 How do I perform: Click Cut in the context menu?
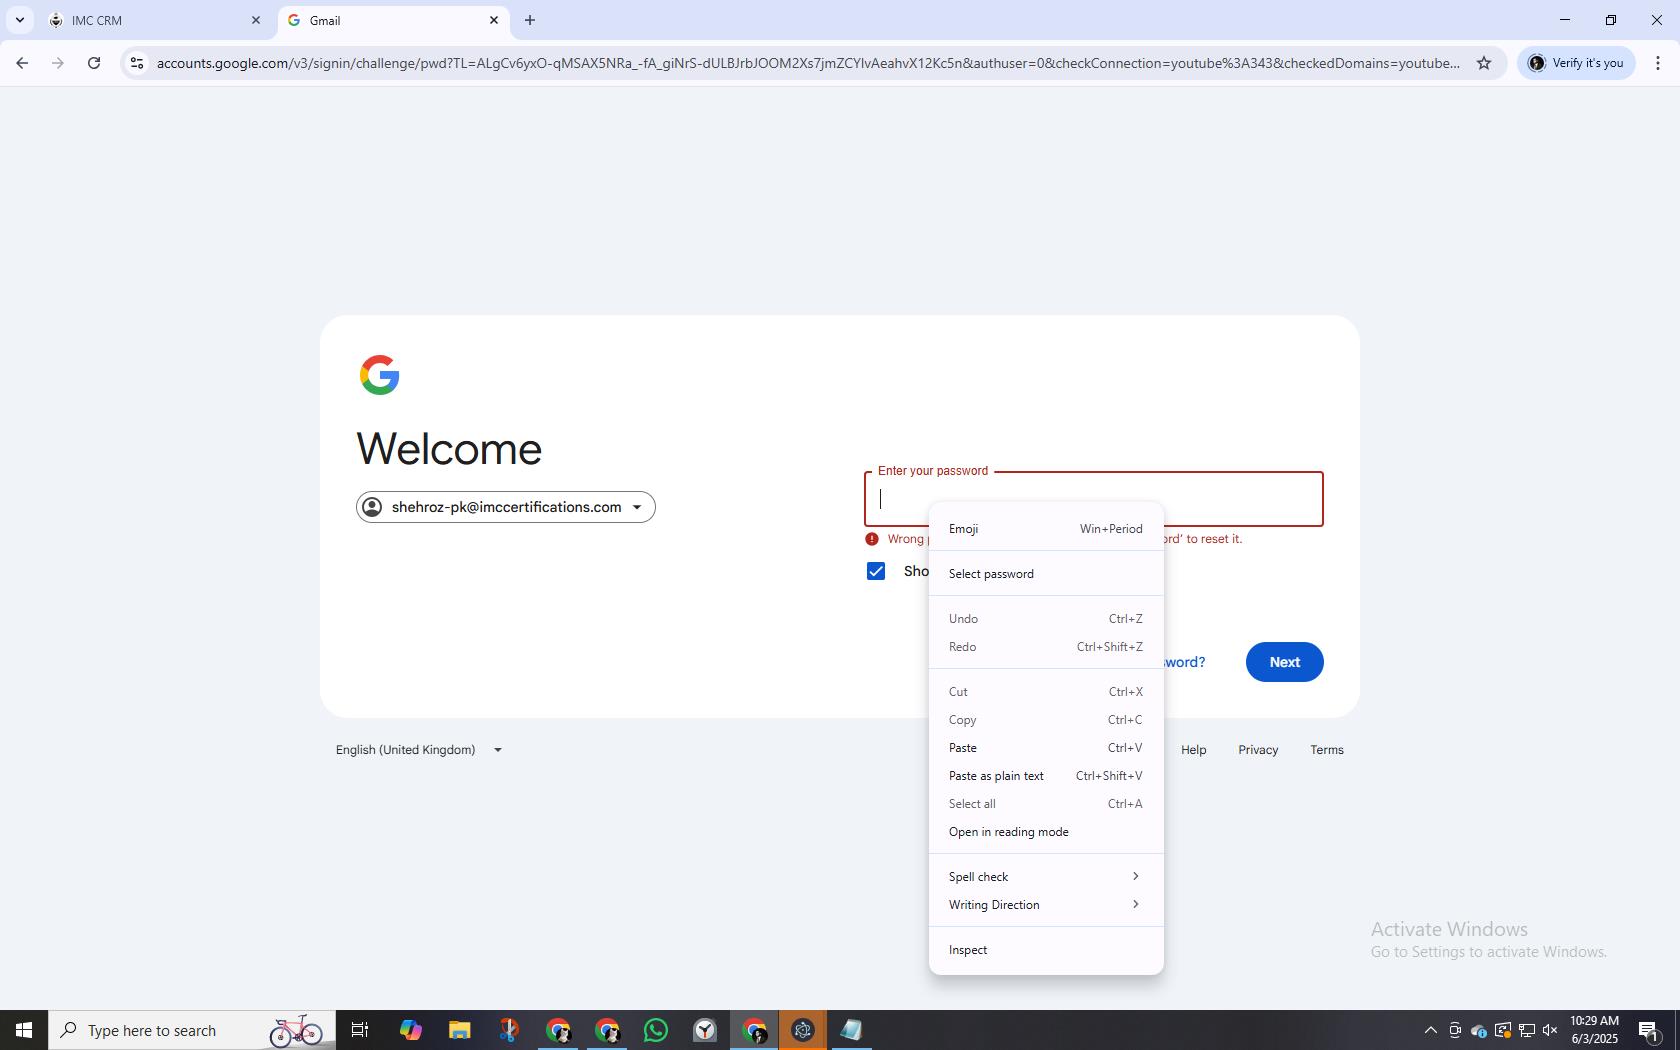pos(1046,692)
